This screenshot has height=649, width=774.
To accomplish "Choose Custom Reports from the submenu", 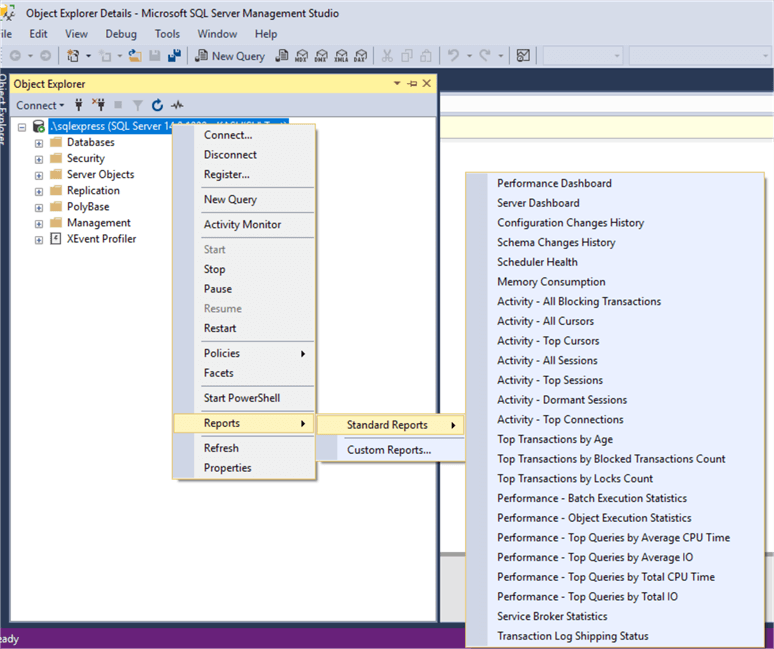I will (389, 450).
